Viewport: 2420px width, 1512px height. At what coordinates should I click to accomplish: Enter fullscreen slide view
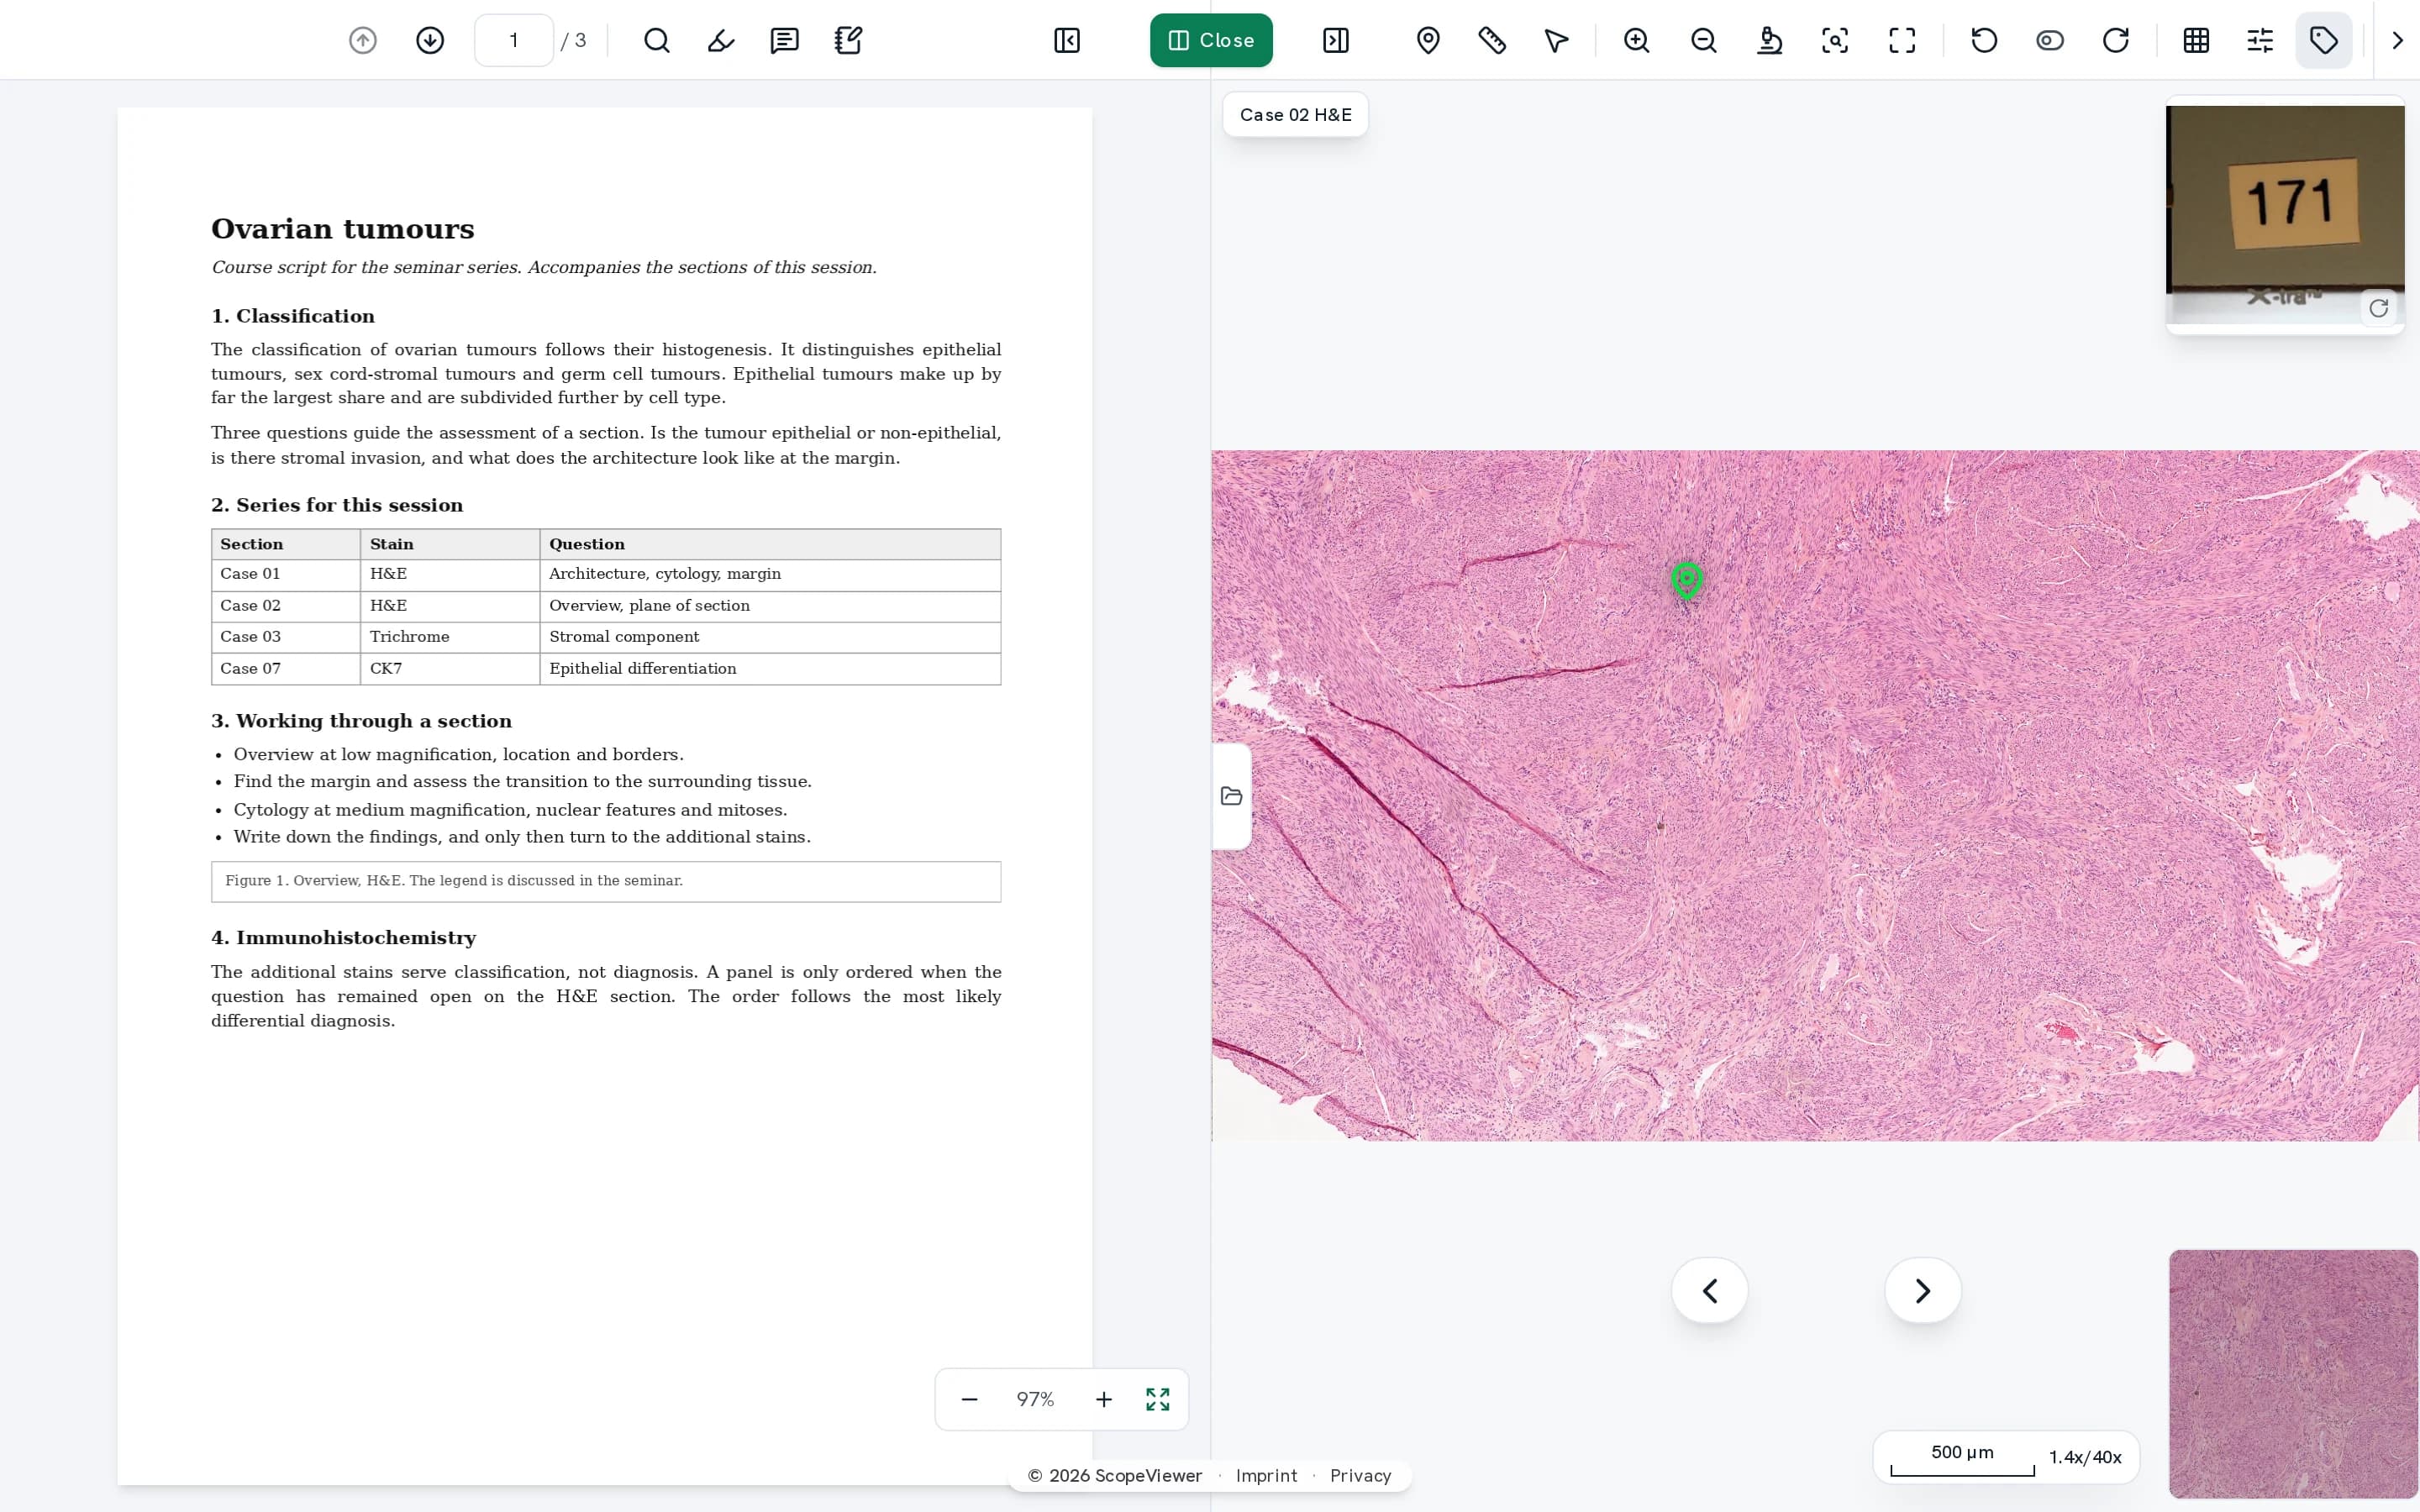coord(1902,40)
